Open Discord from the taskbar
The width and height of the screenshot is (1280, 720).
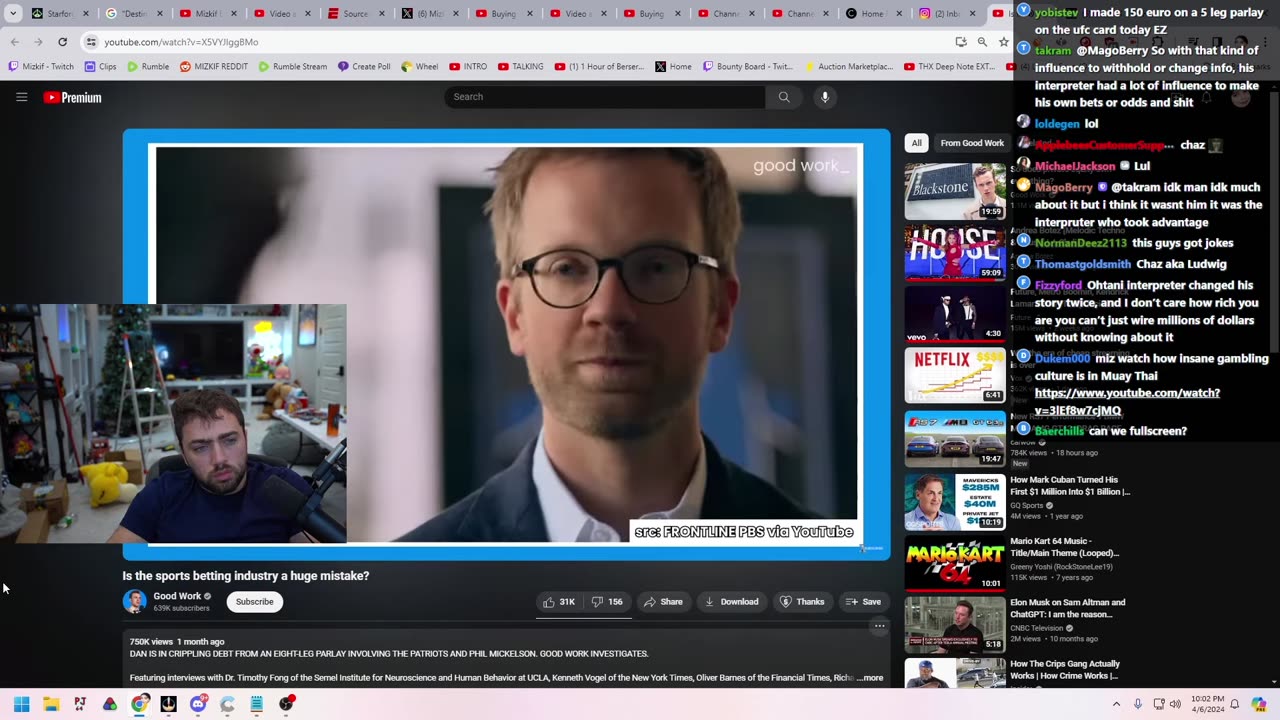pyautogui.click(x=198, y=704)
